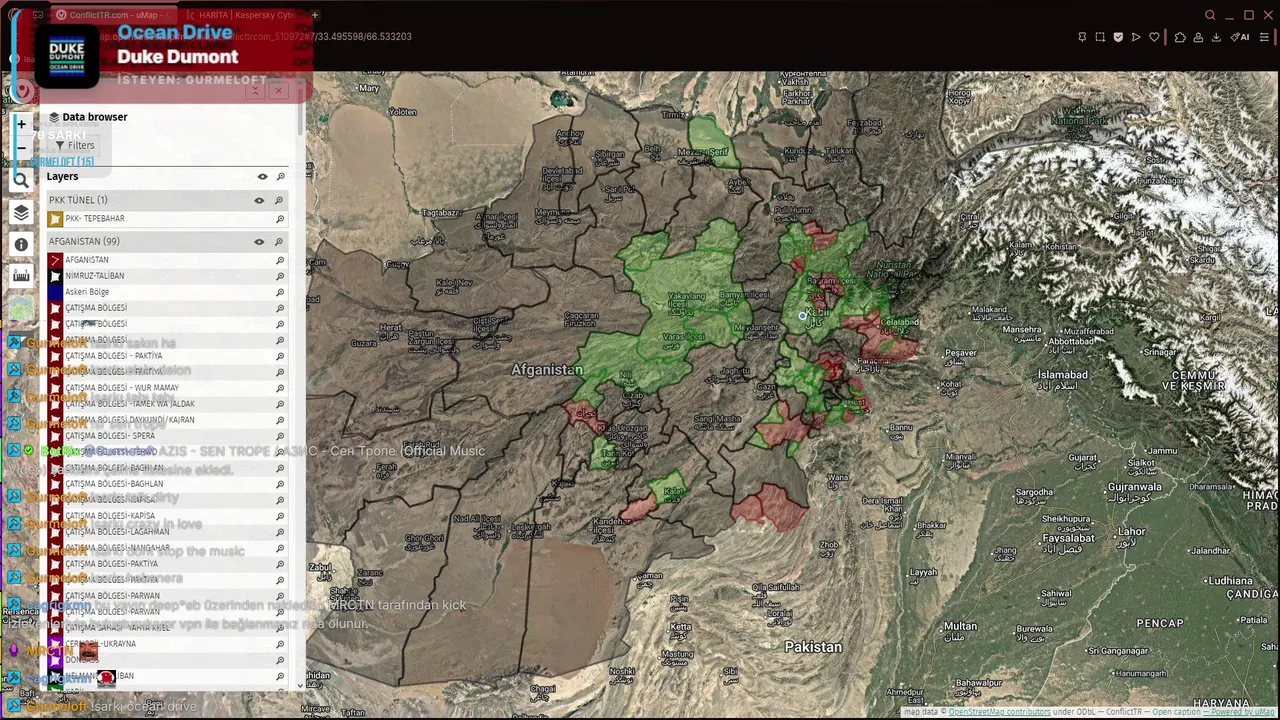1280x720 pixels.
Task: Zoom to the AFGANİSTAN layer extent
Action: click(279, 242)
